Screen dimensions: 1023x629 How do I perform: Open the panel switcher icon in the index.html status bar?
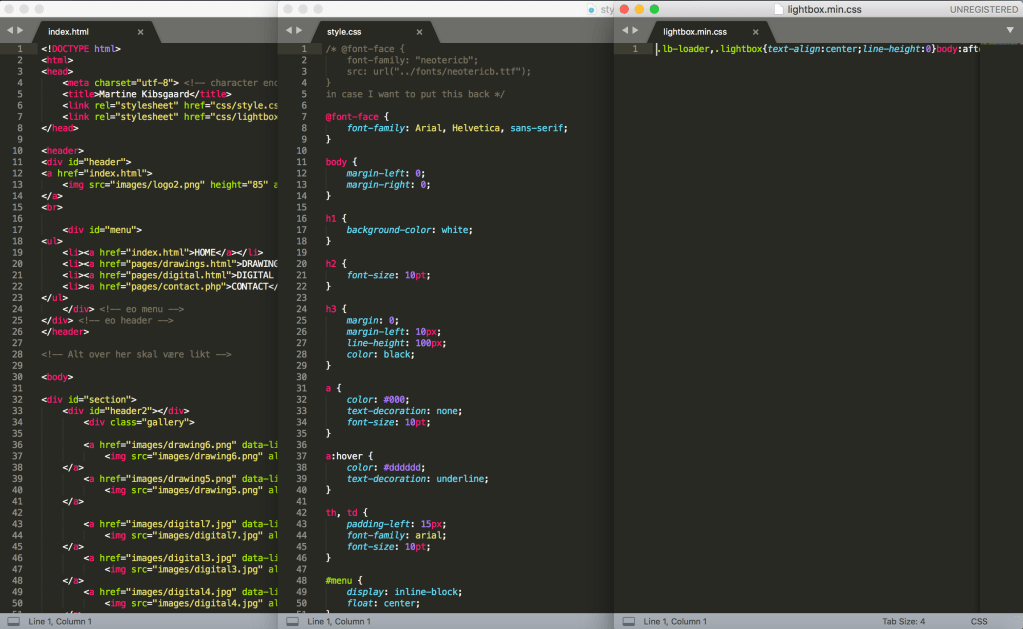pyautogui.click(x=13, y=621)
